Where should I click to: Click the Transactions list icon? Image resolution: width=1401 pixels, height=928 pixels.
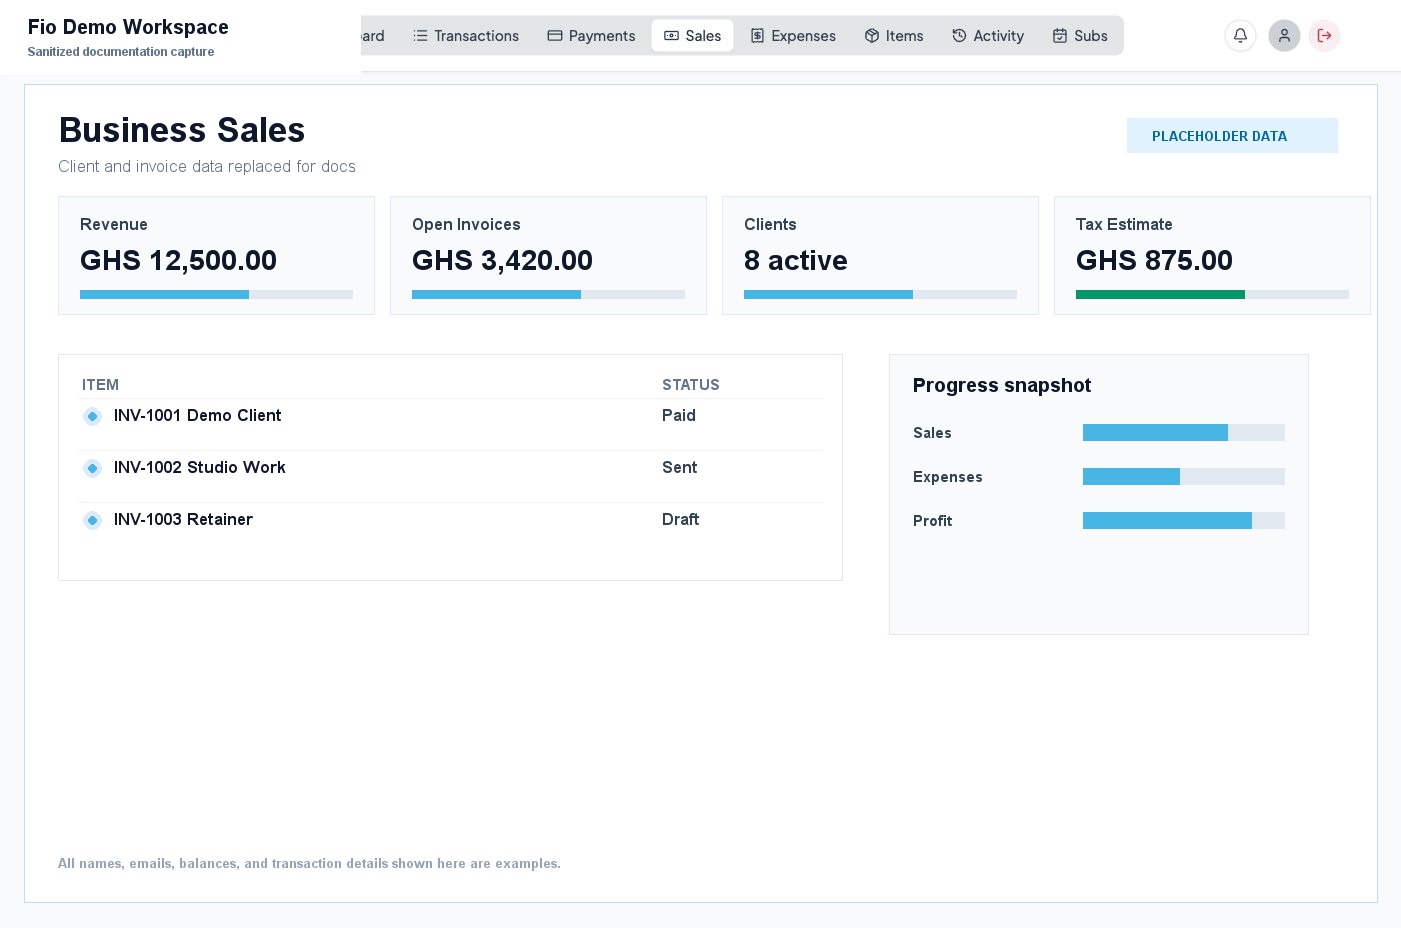[420, 36]
